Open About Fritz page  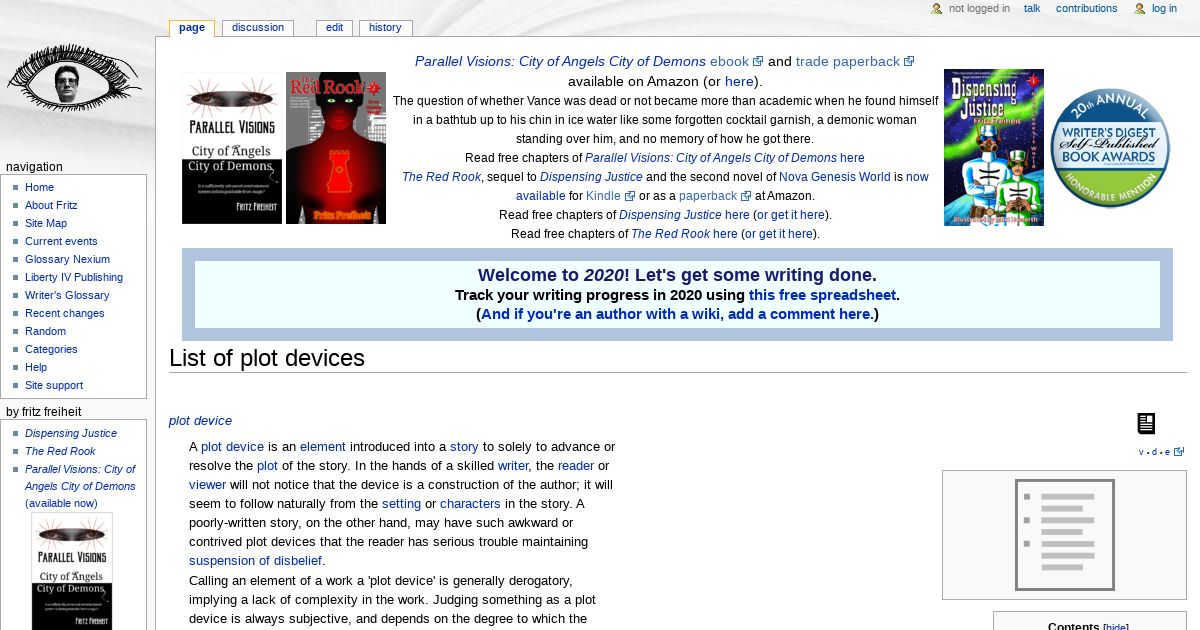point(51,205)
